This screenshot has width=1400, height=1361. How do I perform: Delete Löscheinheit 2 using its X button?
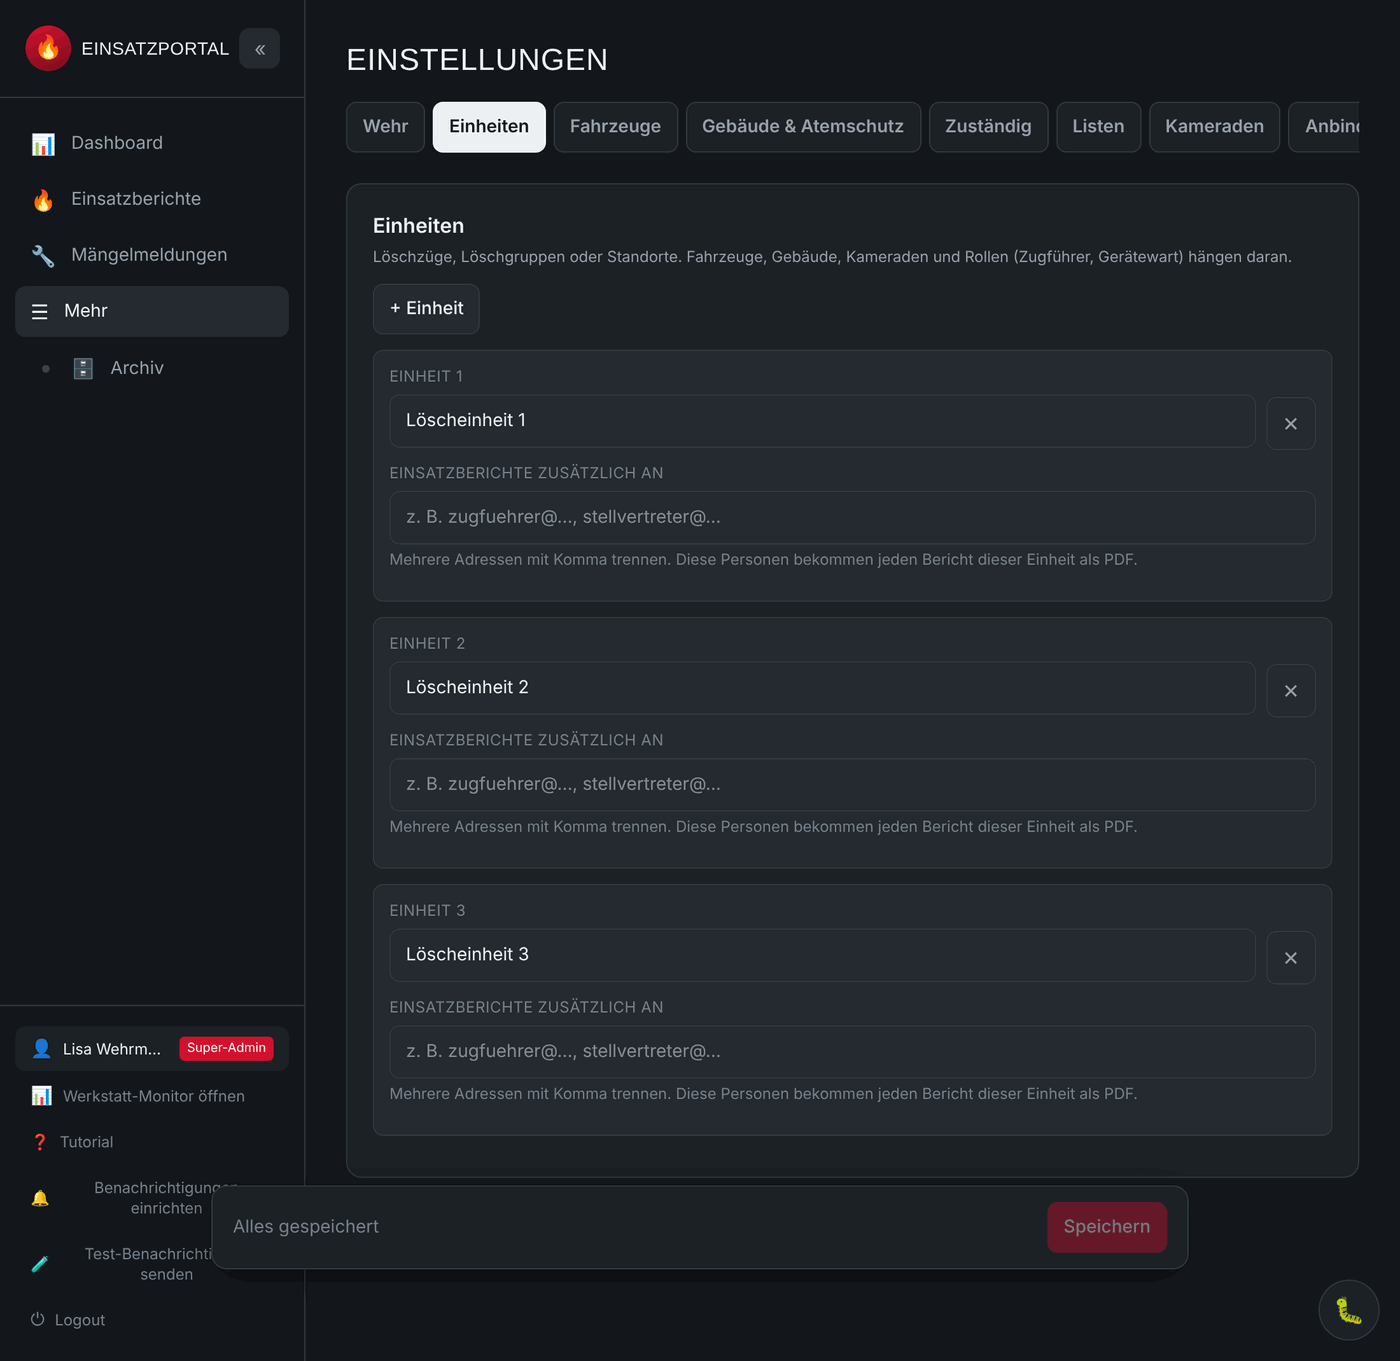pyautogui.click(x=1291, y=691)
